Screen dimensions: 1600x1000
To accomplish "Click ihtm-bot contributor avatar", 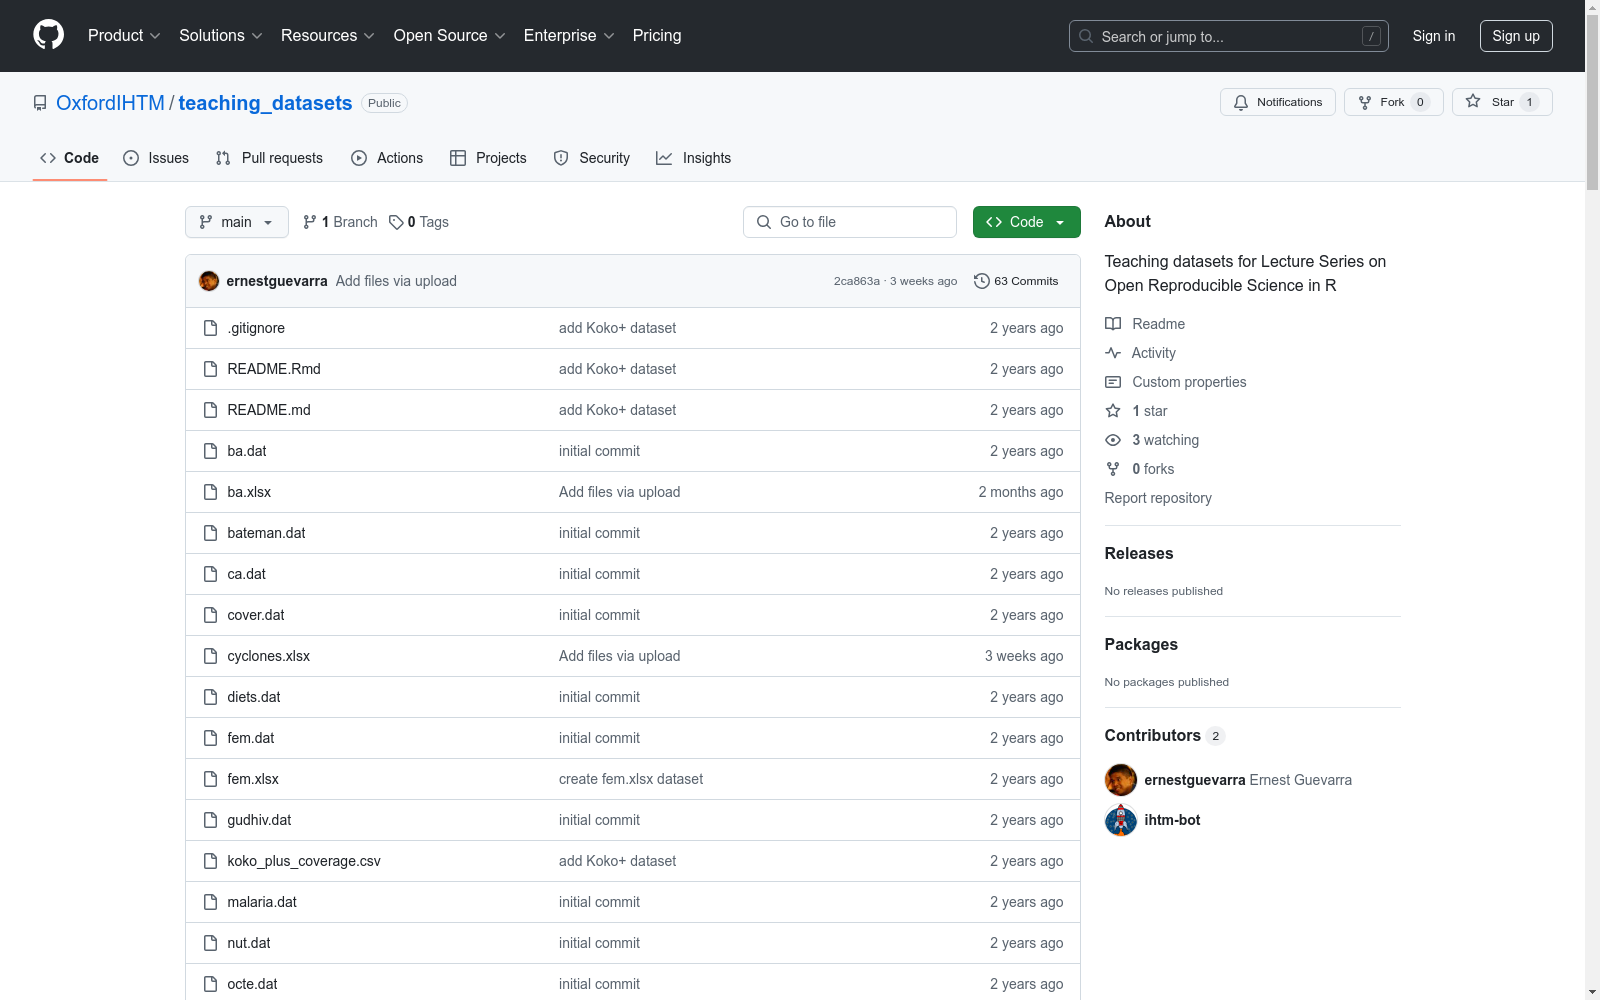I will point(1121,820).
